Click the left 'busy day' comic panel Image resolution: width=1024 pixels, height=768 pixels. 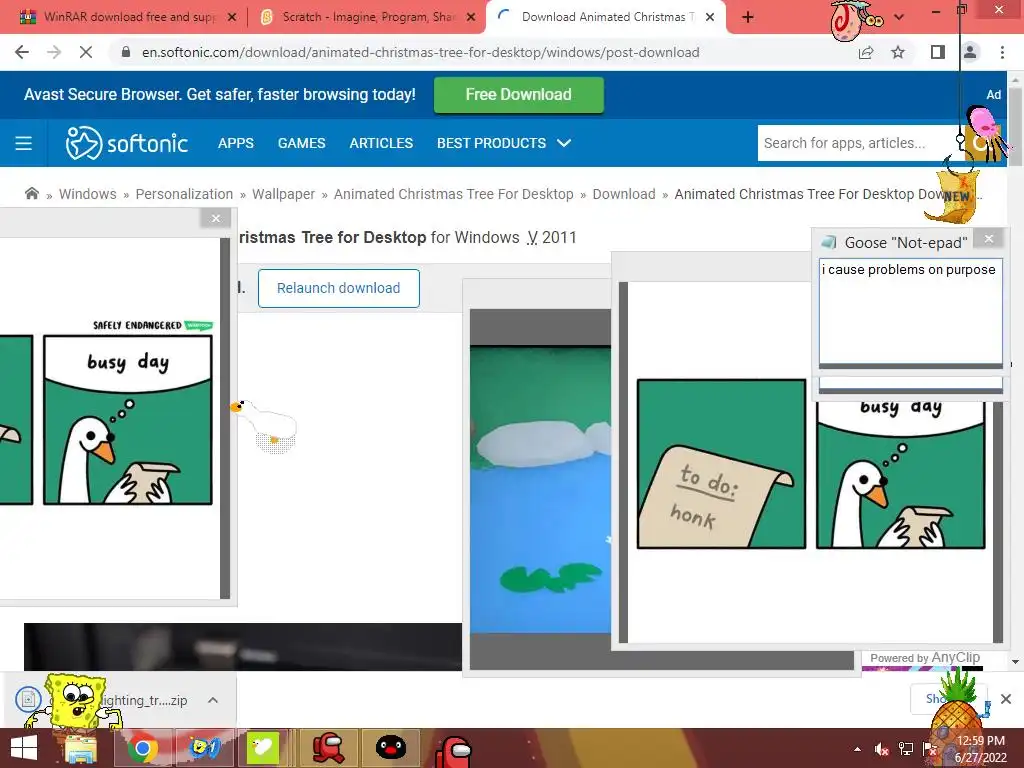128,419
